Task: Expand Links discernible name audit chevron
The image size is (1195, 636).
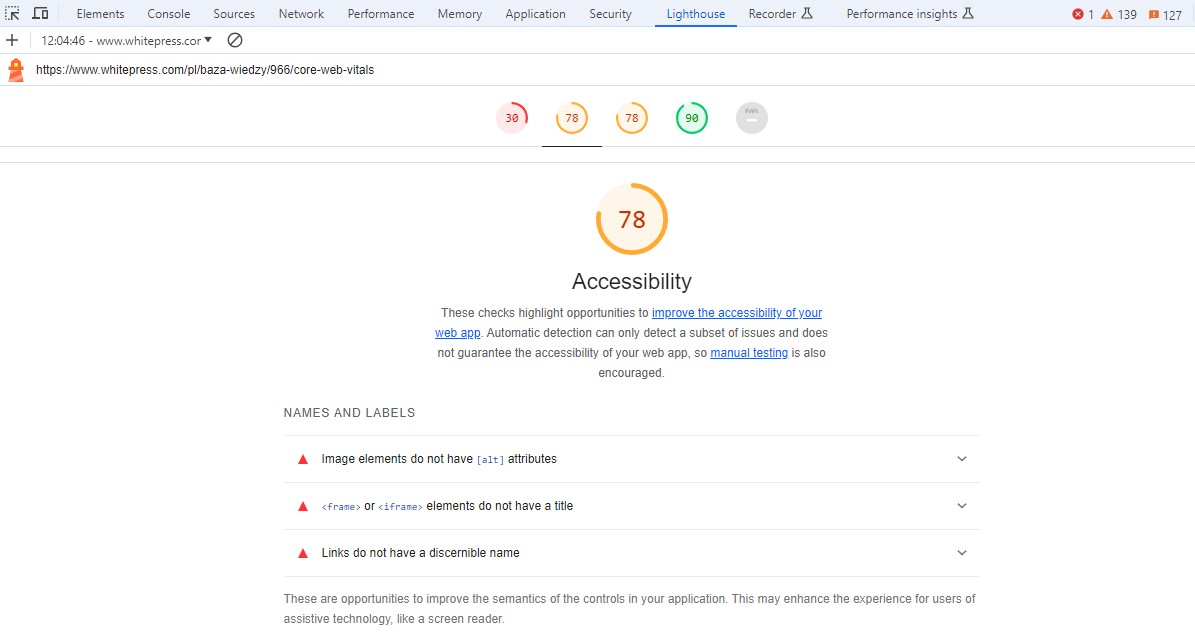Action: click(962, 554)
